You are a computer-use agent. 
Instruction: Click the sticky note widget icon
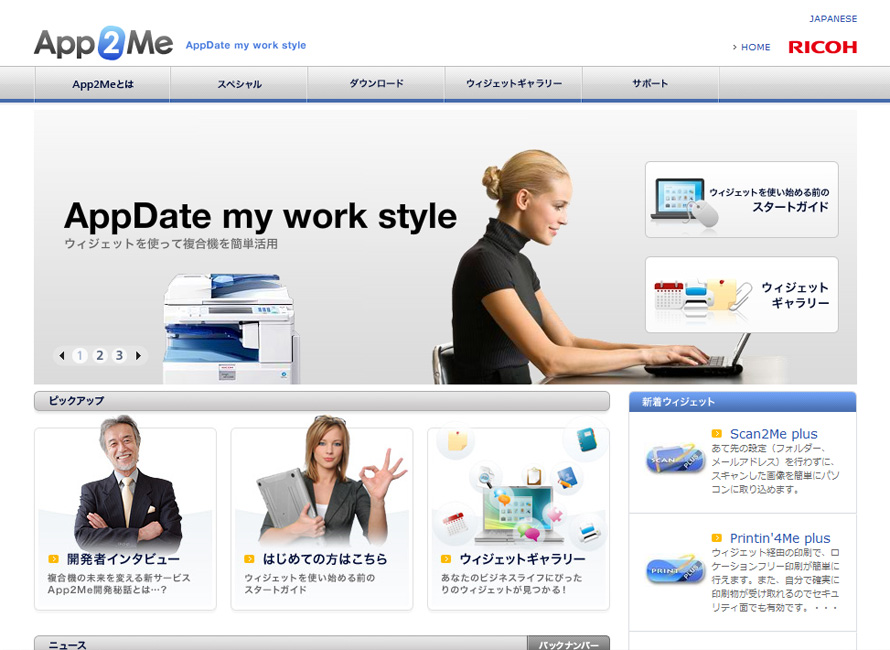click(x=457, y=441)
